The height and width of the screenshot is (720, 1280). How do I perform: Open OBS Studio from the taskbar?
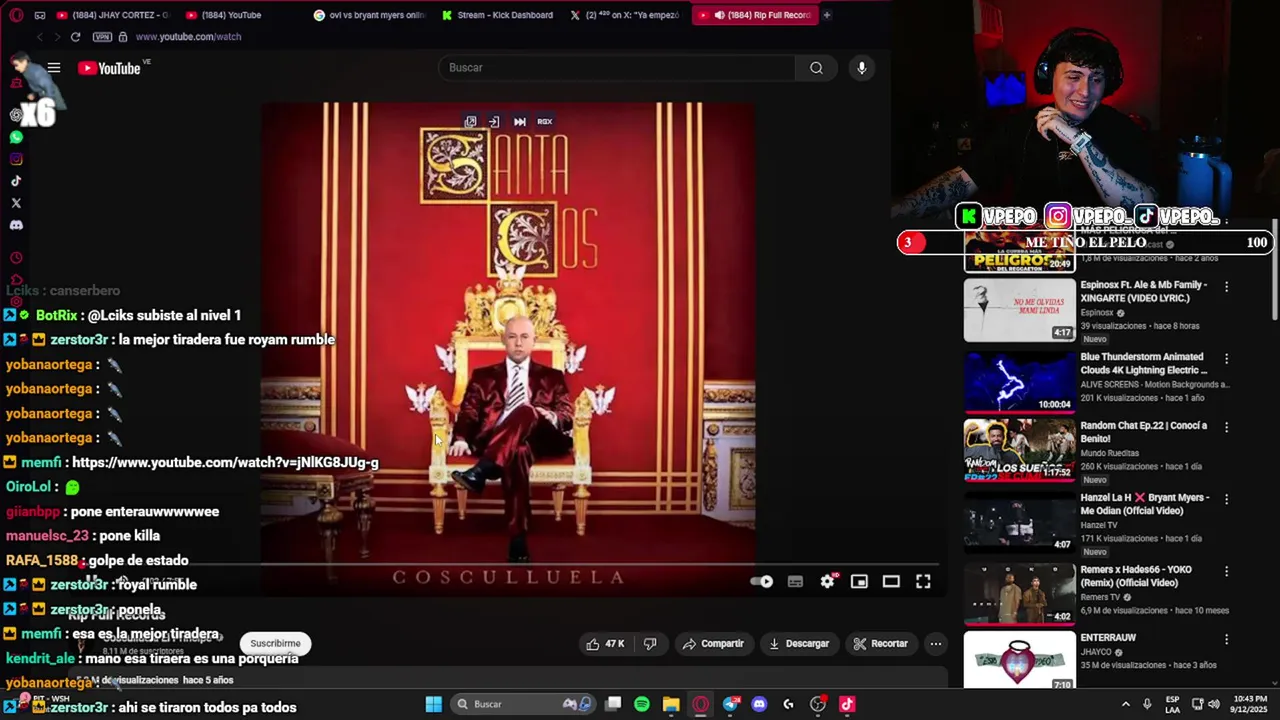coord(818,704)
